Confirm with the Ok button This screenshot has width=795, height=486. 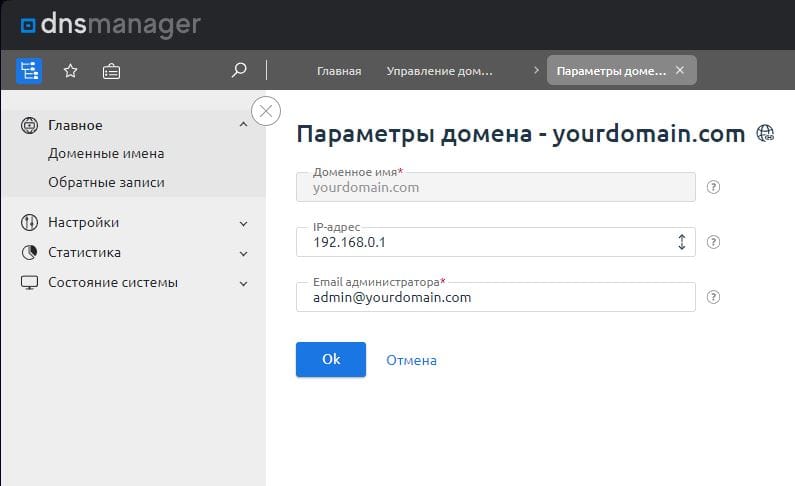coord(331,359)
